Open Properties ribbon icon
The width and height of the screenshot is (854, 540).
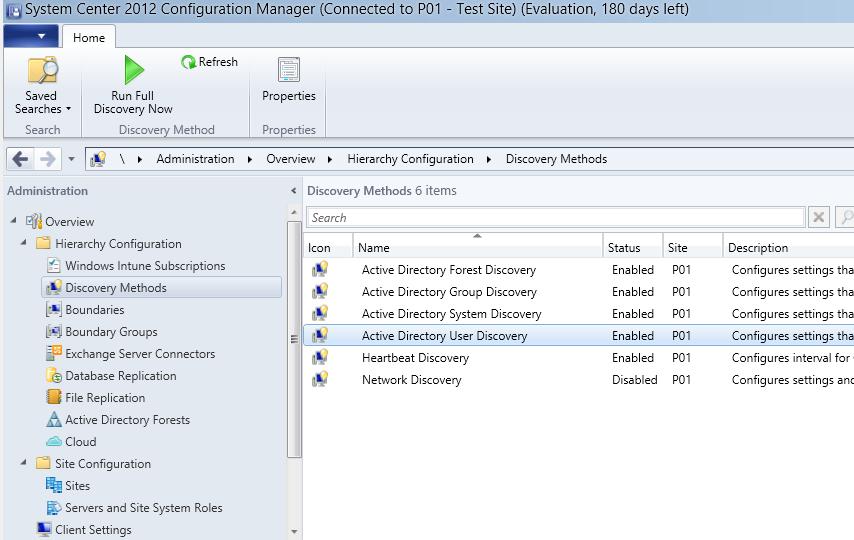tap(289, 70)
